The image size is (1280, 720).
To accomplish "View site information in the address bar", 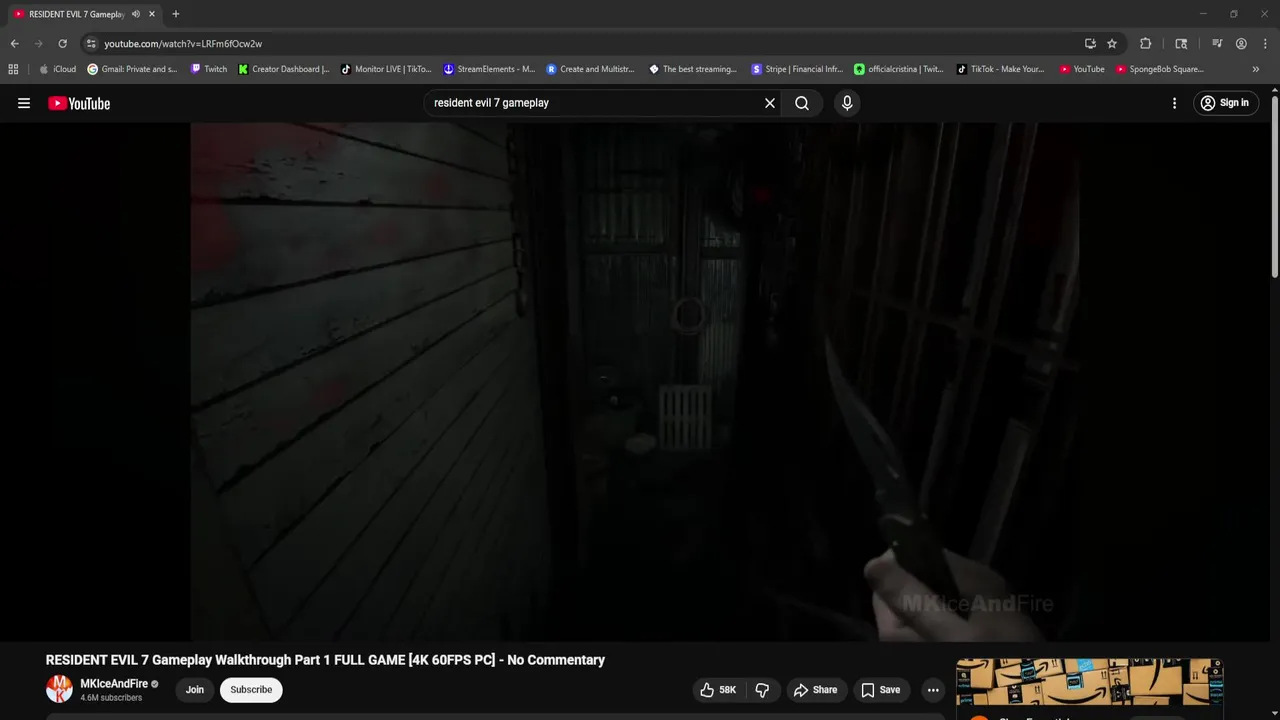I will click(x=91, y=44).
